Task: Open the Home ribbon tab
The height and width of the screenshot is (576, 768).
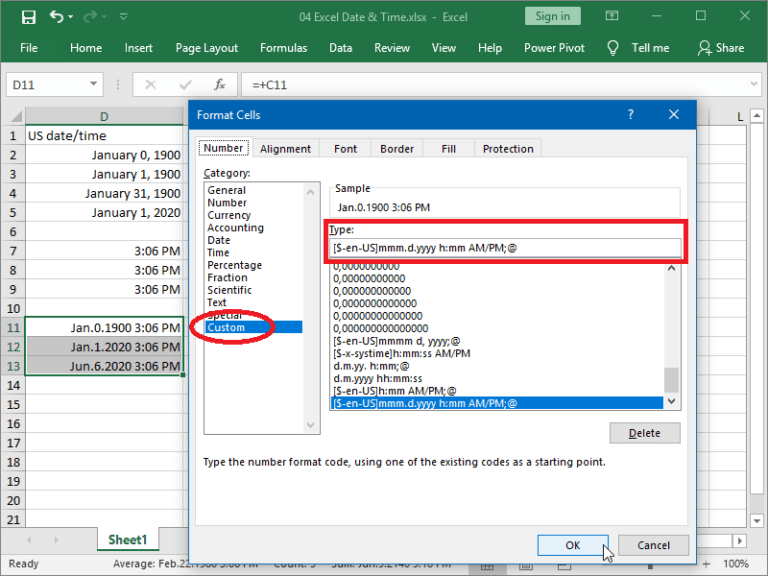Action: coord(86,48)
